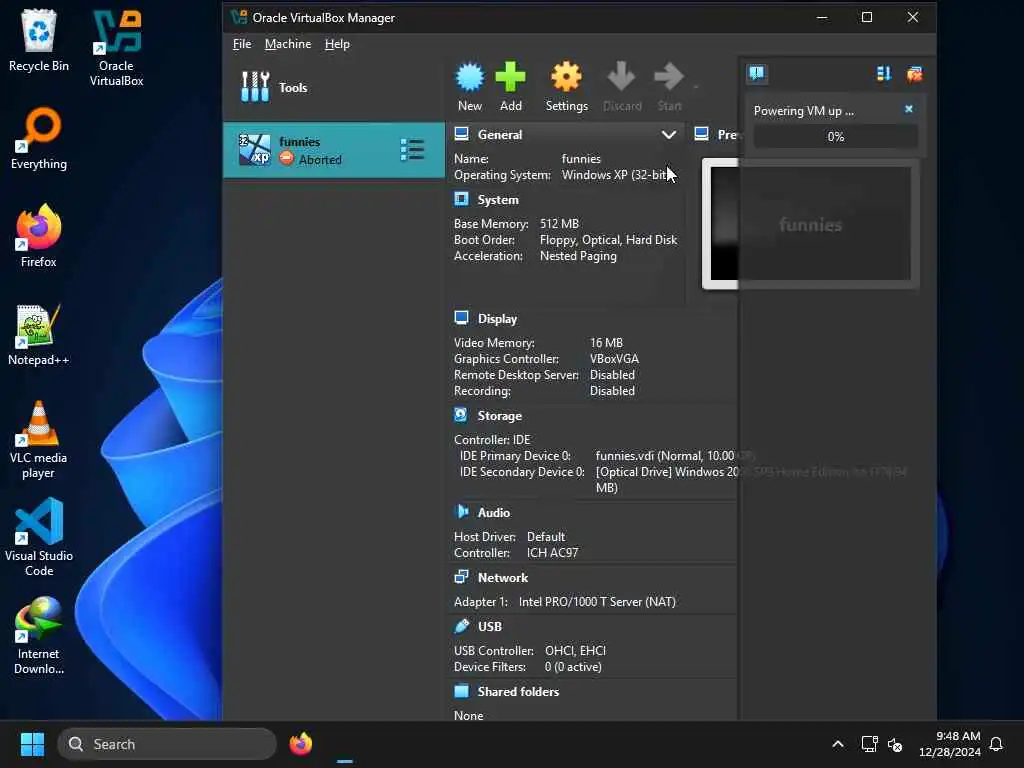The height and width of the screenshot is (768, 1024).
Task: Click the 0% power-up progress bar
Action: pos(835,136)
